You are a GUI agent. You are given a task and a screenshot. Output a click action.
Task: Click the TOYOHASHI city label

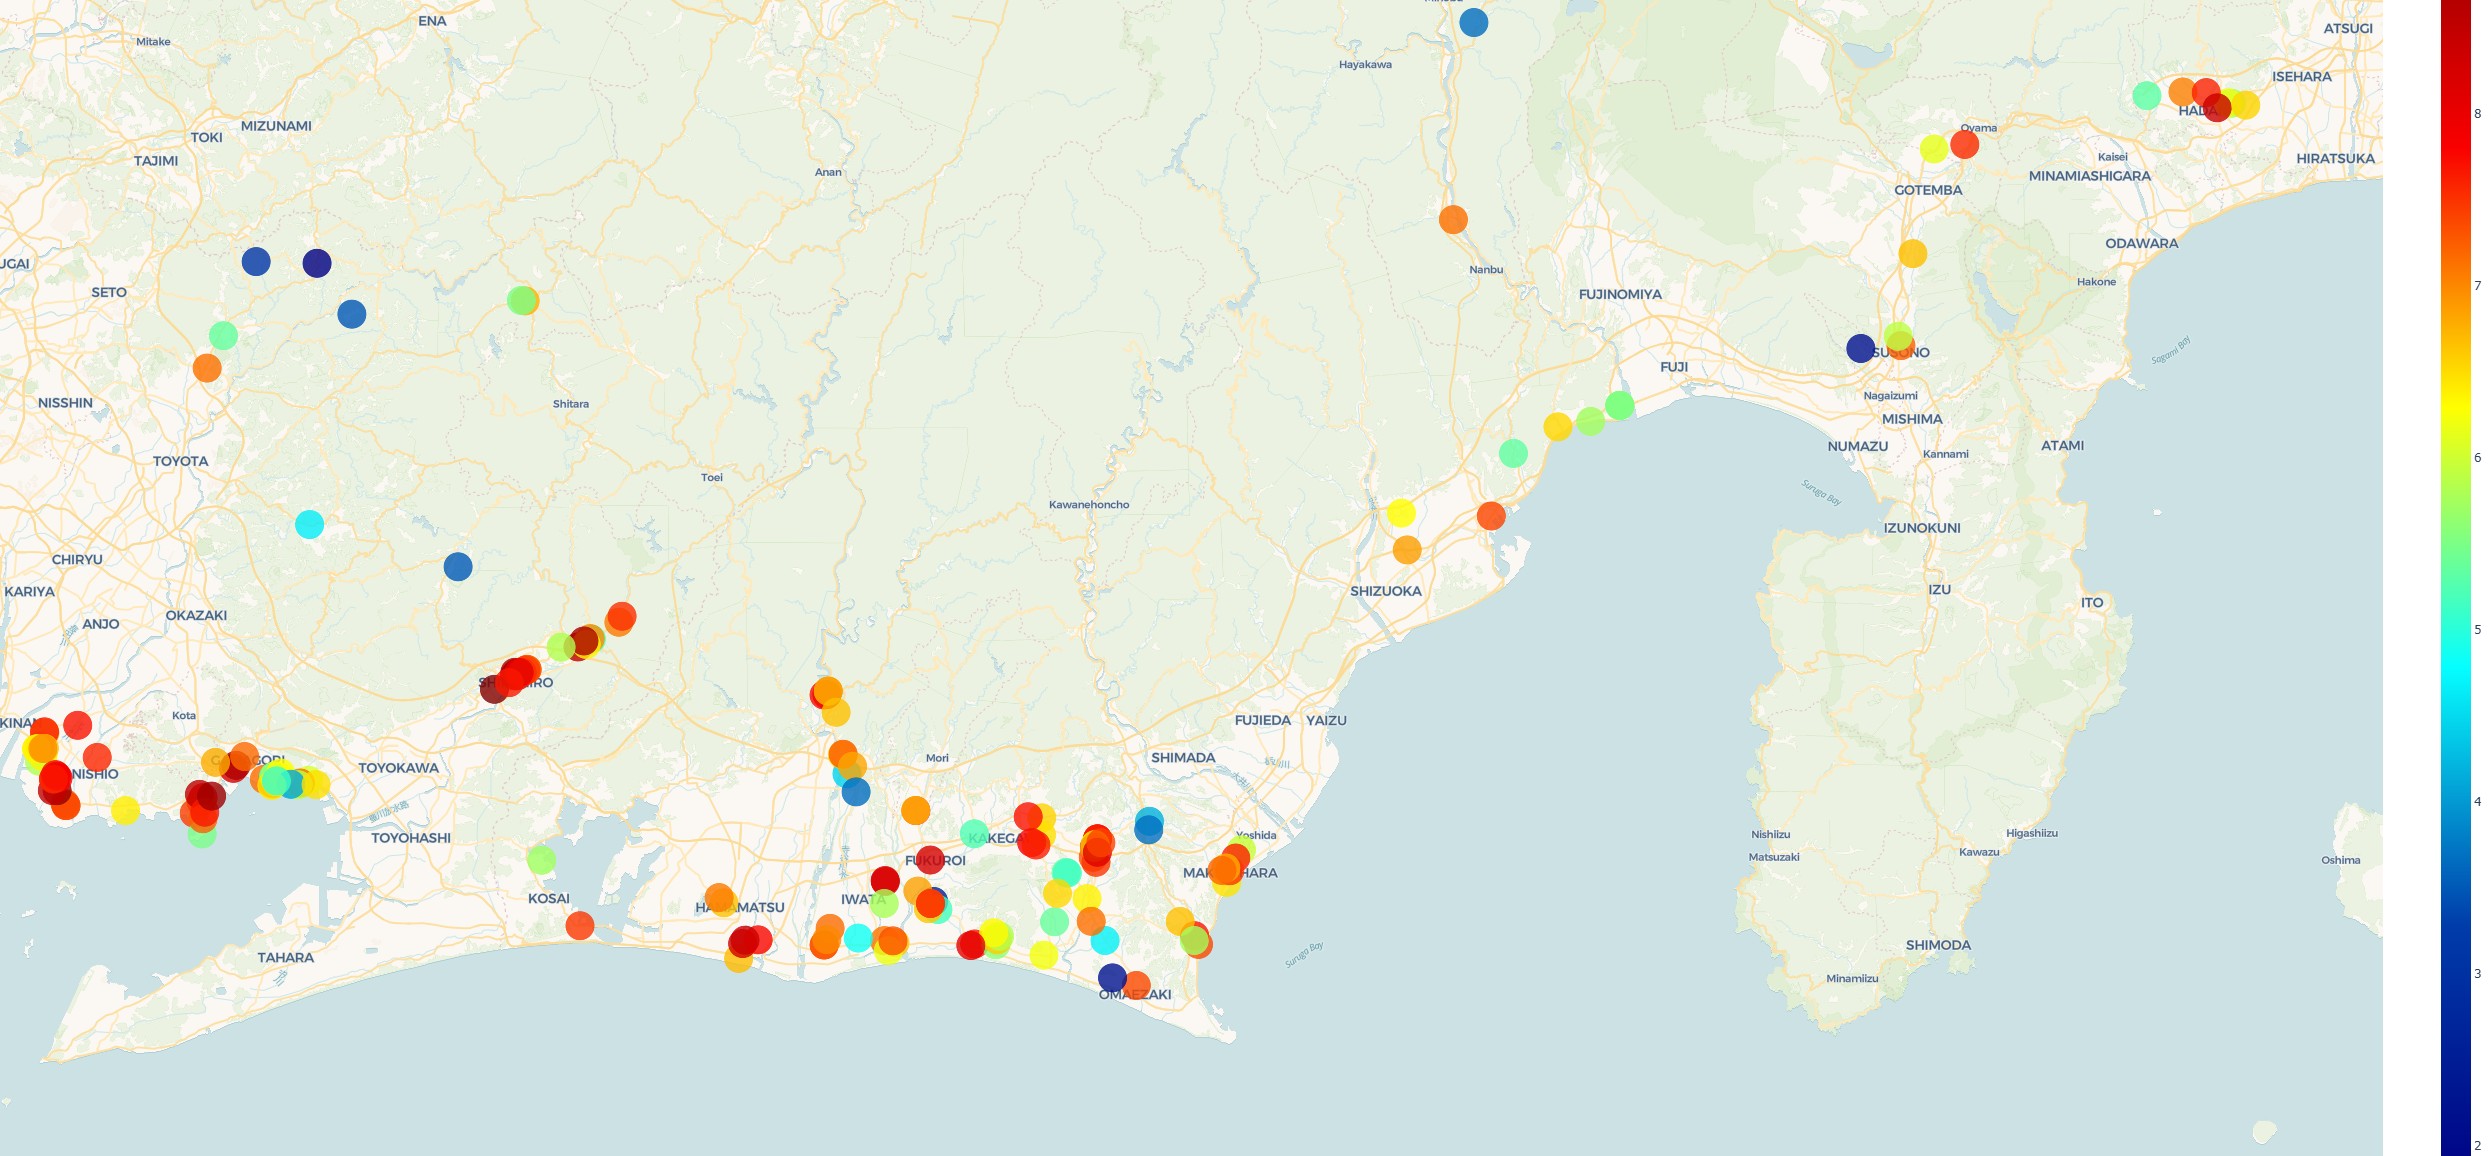[x=411, y=838]
